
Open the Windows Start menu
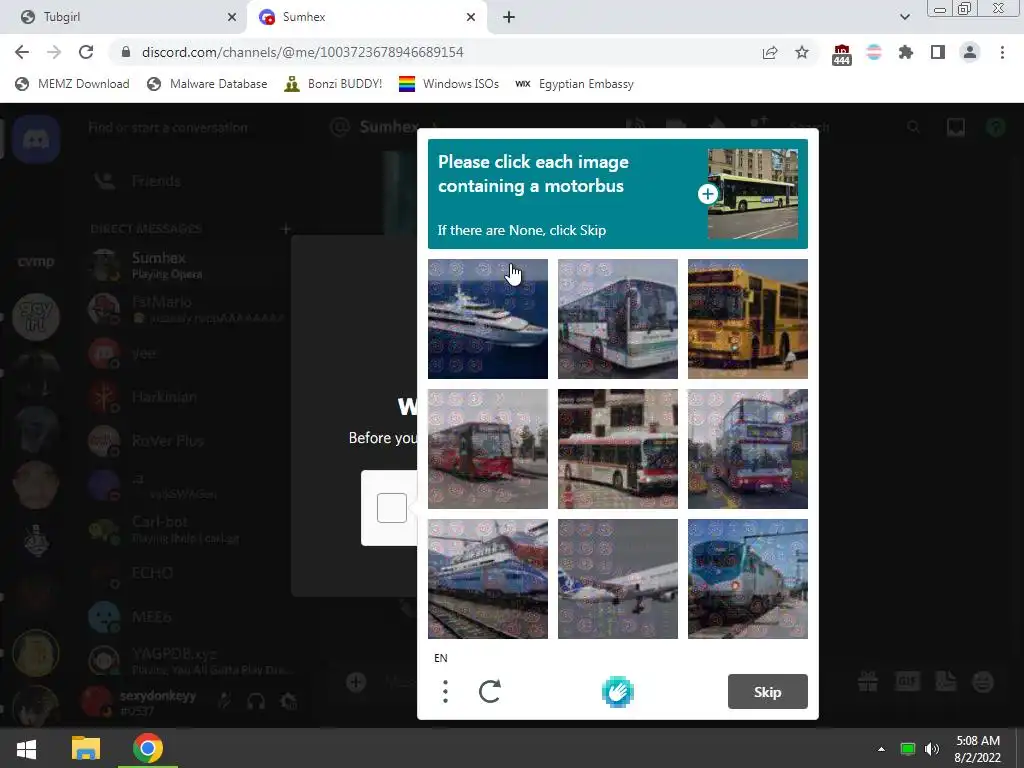tap(25, 748)
